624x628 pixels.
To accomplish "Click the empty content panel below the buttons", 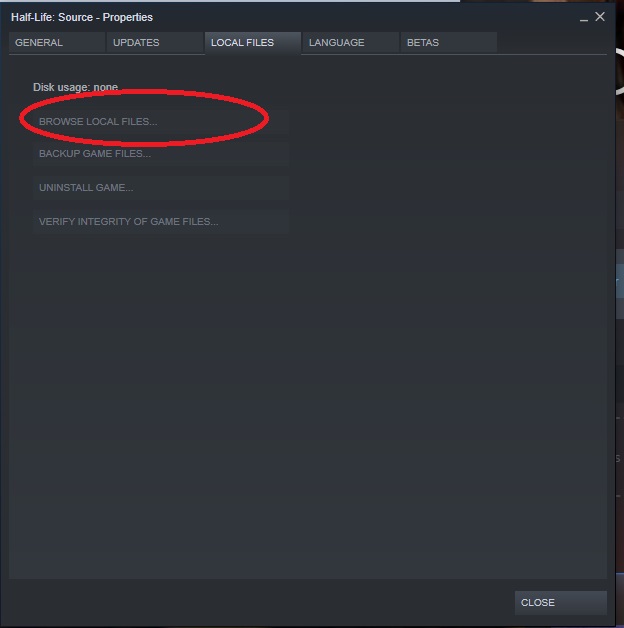I will point(308,401).
